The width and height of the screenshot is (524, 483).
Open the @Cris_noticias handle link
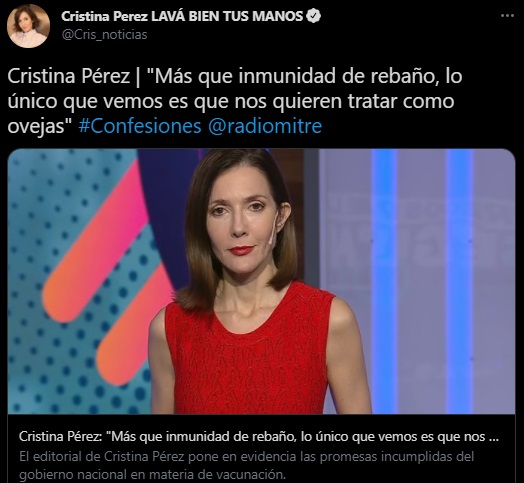[104, 35]
